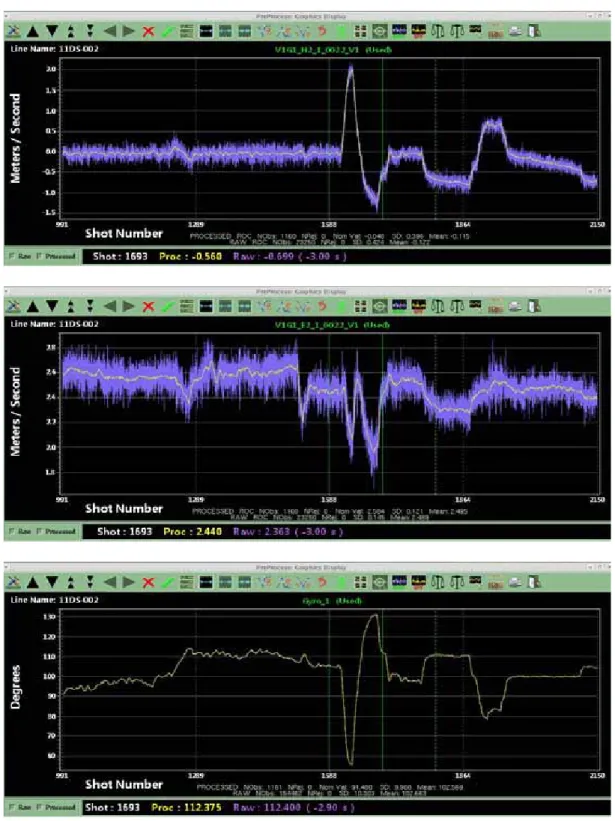Click the Shot: 1693 readout in Gyro_1 window
The width and height of the screenshot is (615, 821).
pos(113,807)
